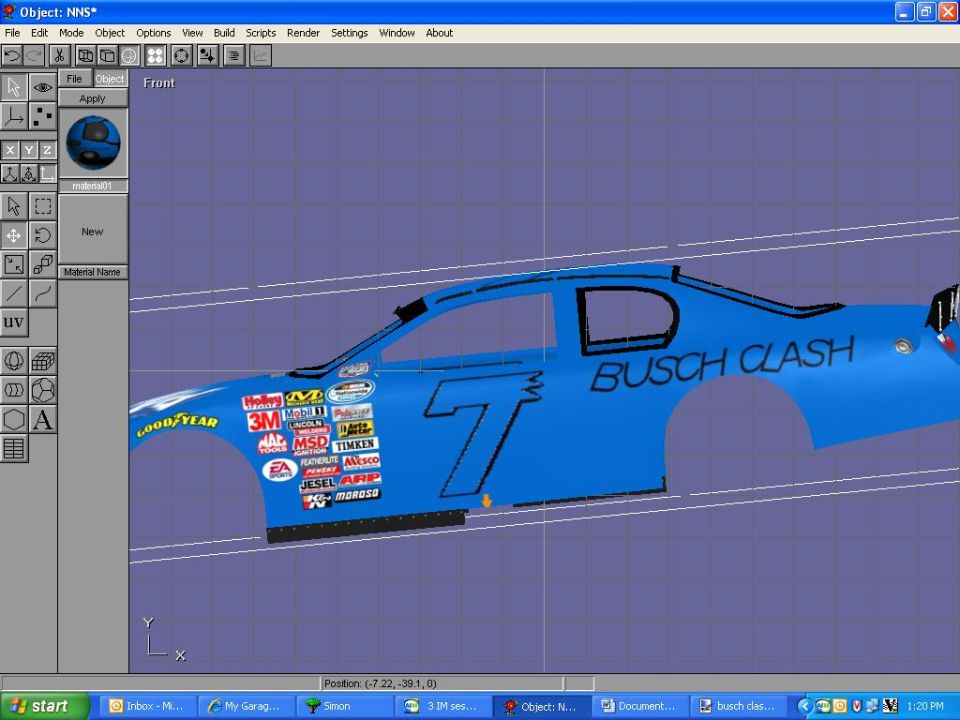Switch materials panel to Object tab

pyautogui.click(x=110, y=78)
